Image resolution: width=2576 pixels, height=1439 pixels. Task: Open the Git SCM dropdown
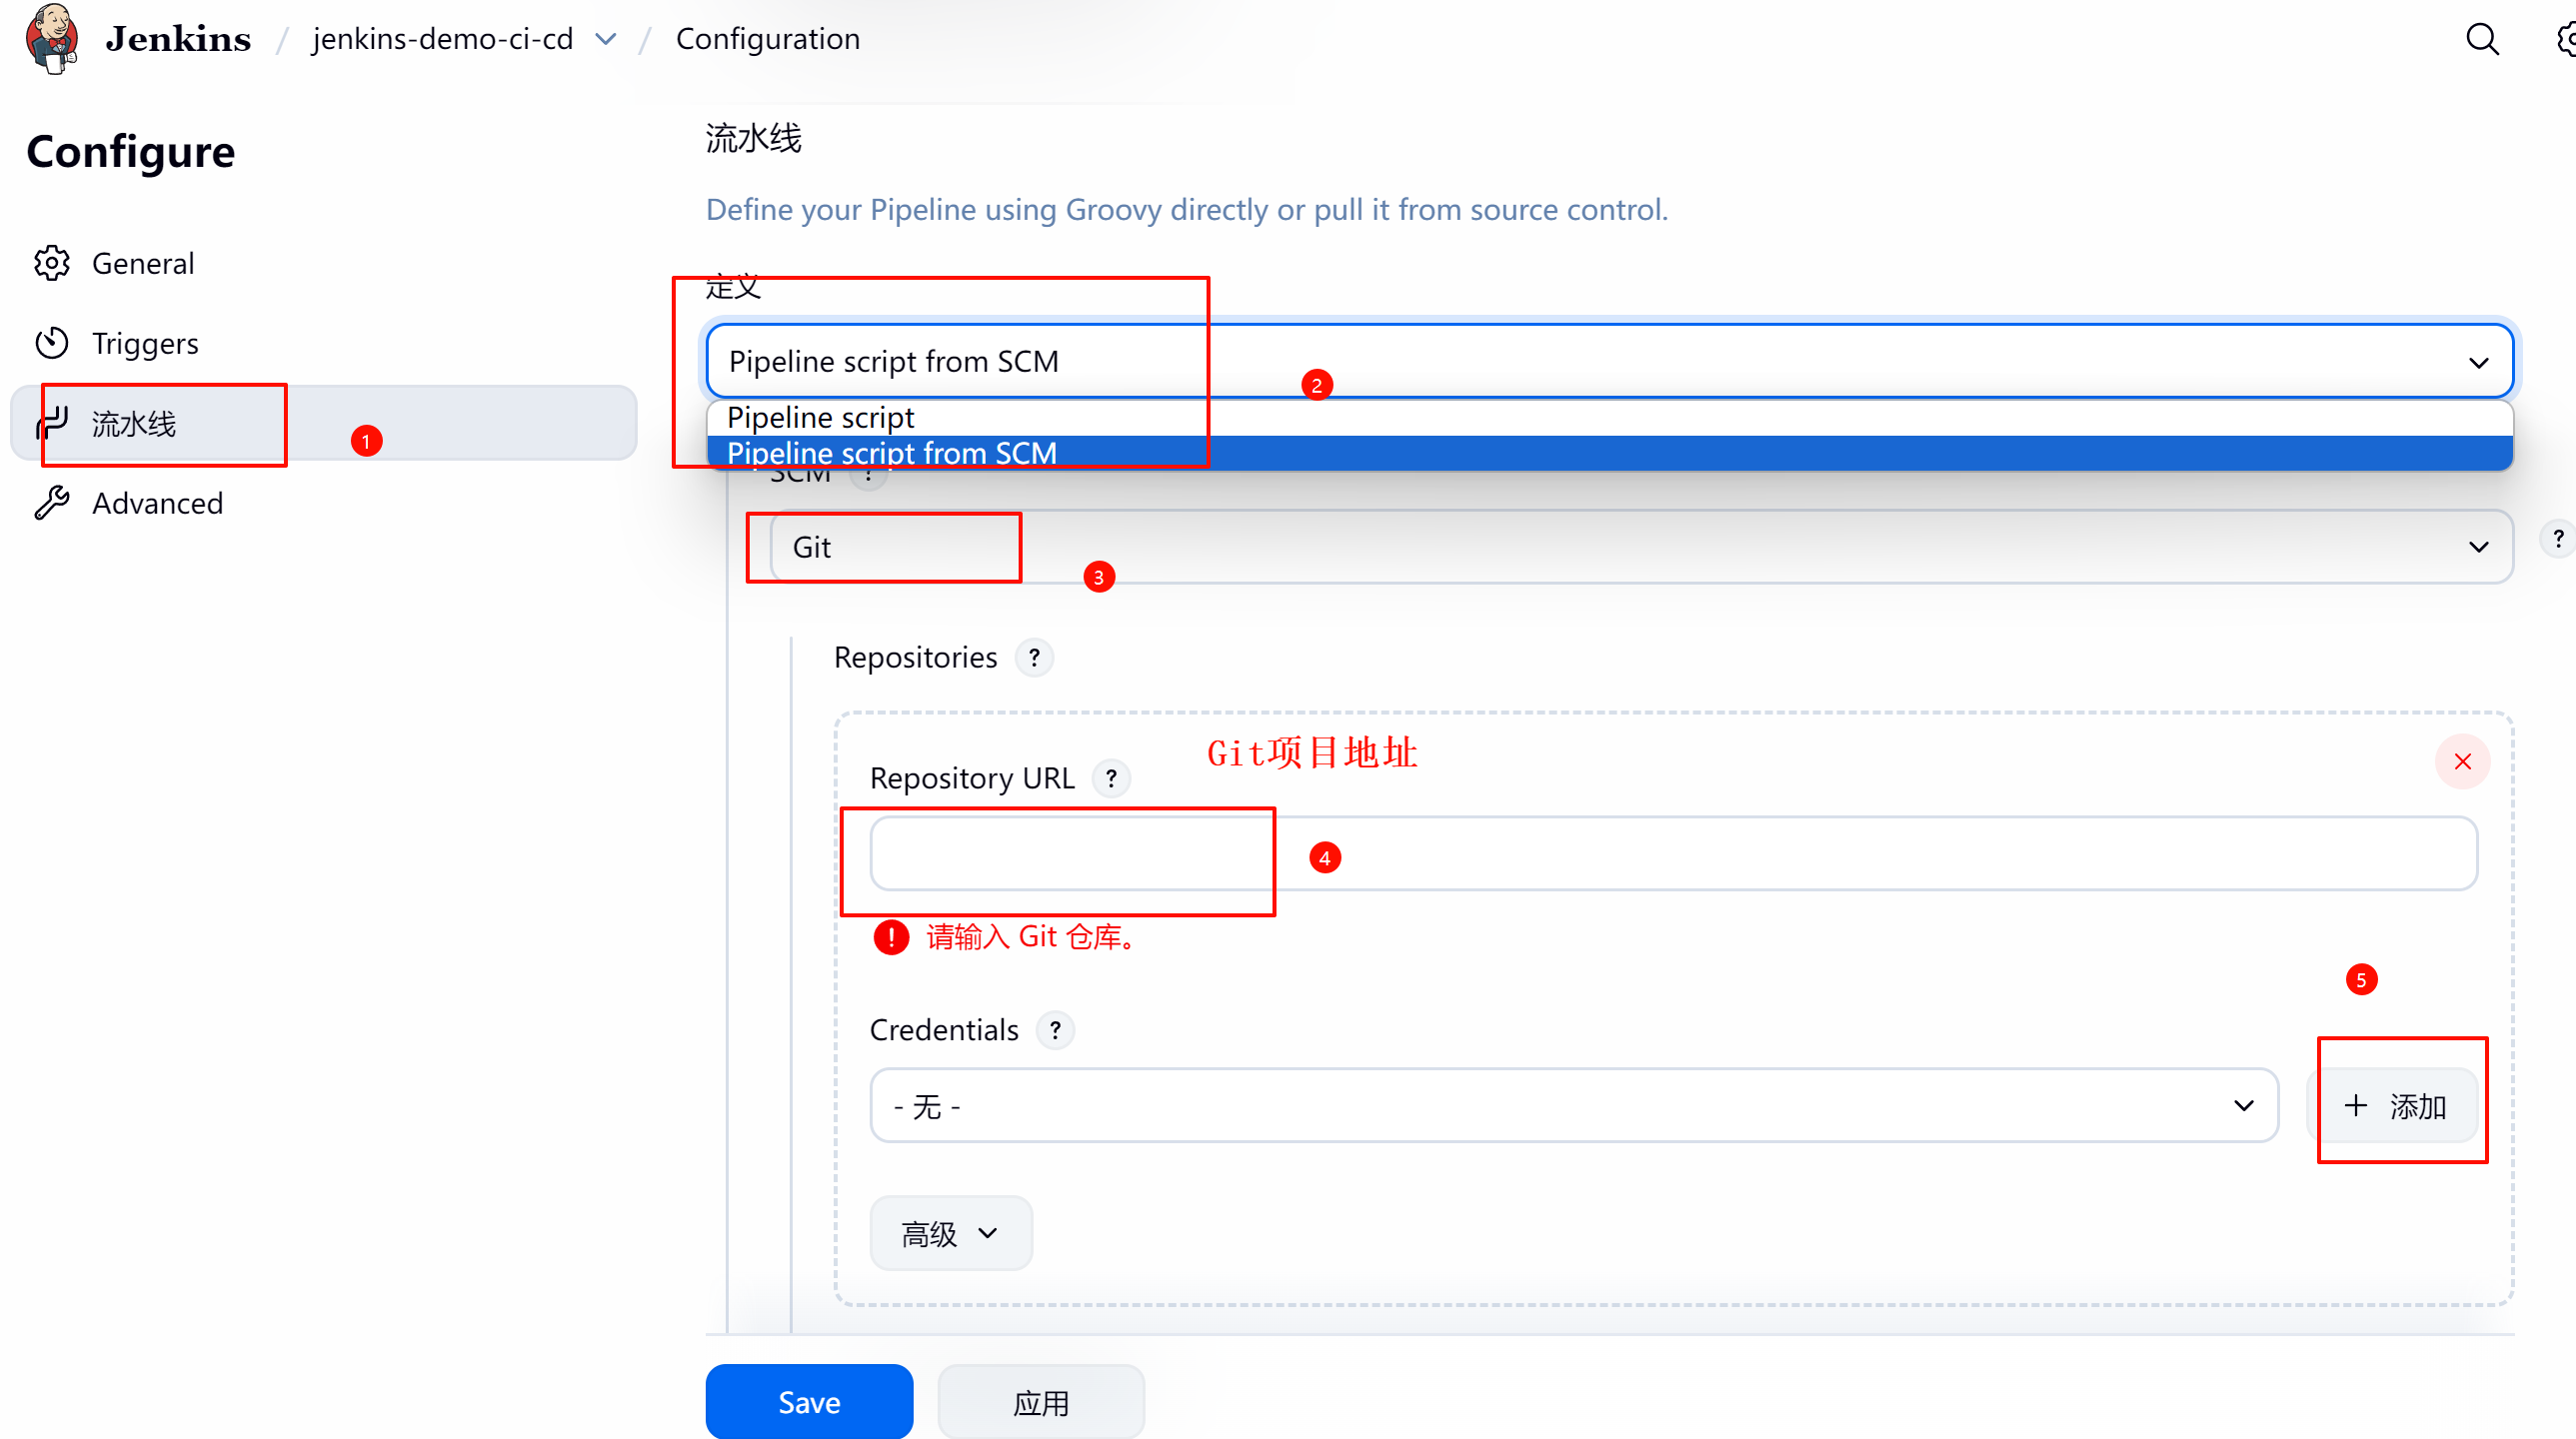pos(1640,547)
